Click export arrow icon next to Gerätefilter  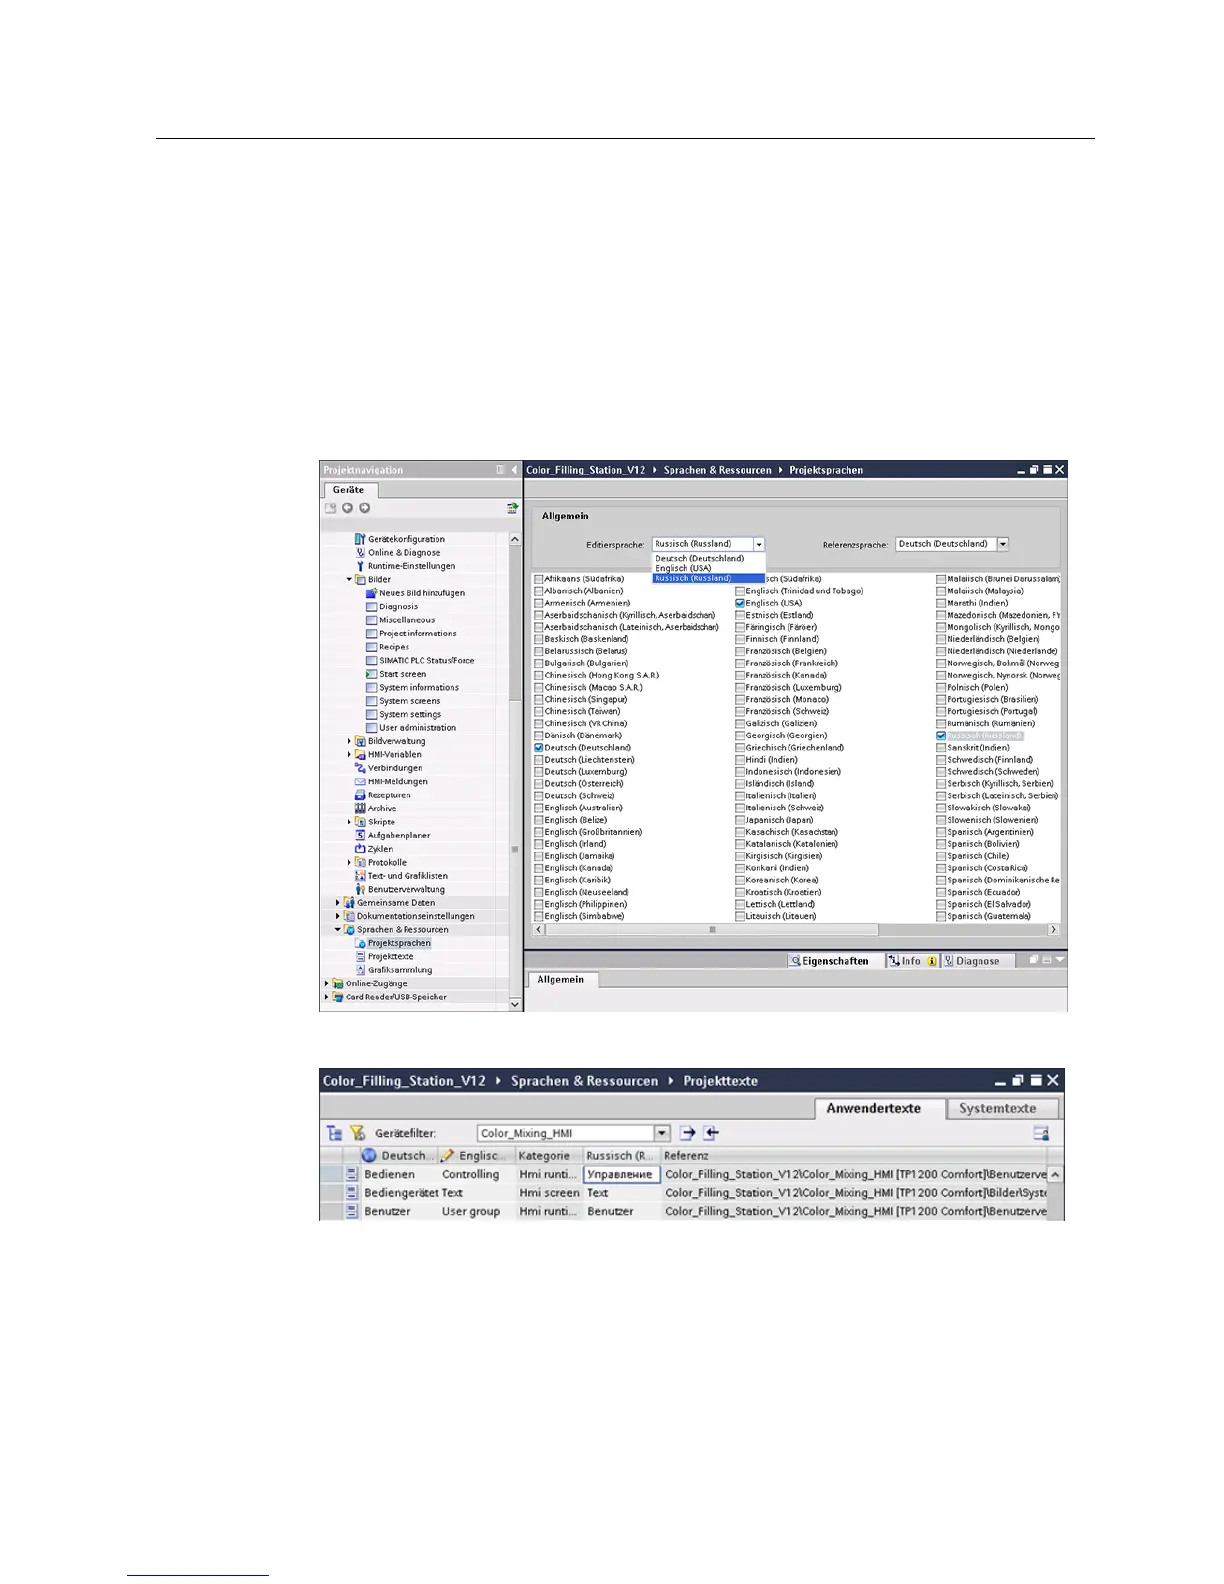point(687,1133)
